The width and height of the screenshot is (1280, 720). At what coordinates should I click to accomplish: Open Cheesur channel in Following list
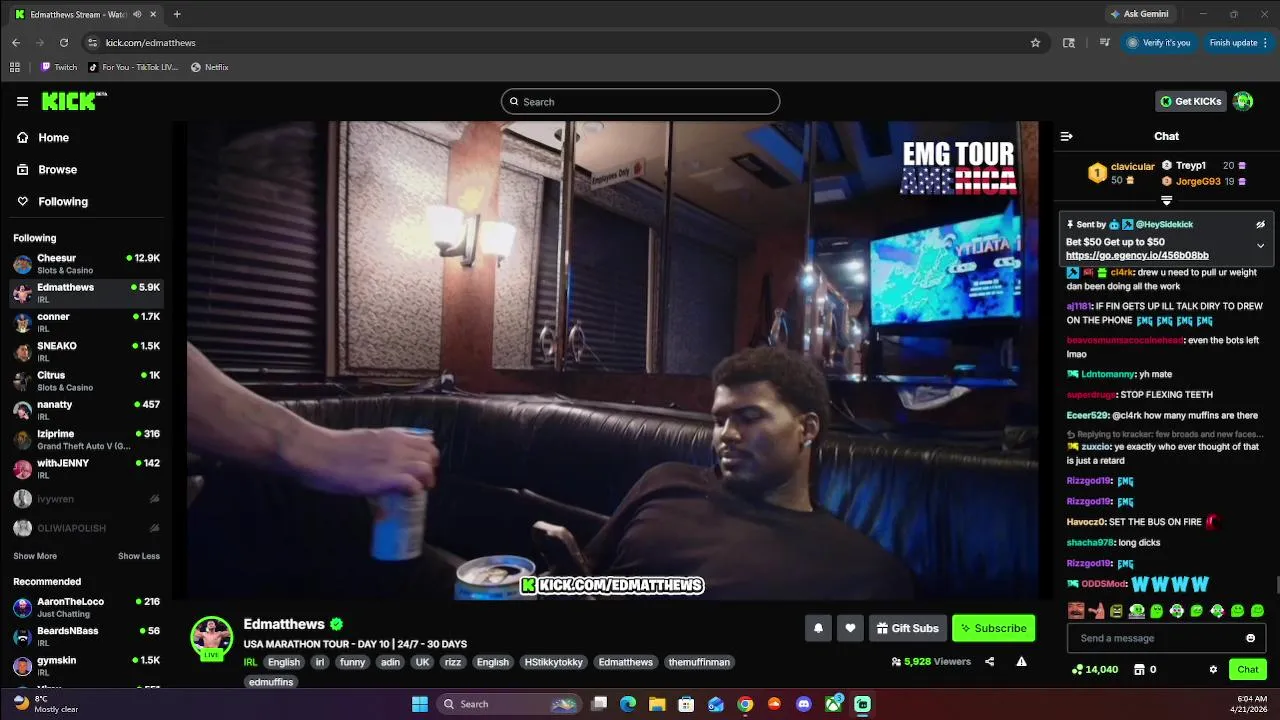85,264
